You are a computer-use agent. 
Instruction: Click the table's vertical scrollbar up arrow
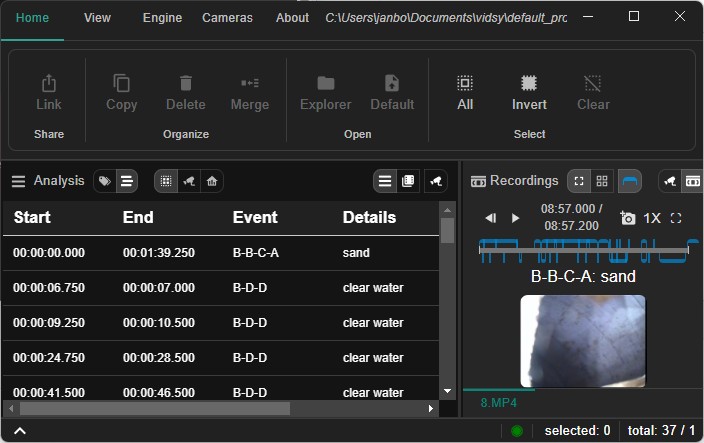(447, 210)
